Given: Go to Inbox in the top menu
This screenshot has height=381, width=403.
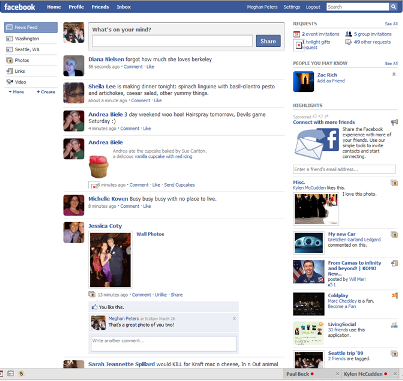Looking at the screenshot, I should pyautogui.click(x=124, y=7).
